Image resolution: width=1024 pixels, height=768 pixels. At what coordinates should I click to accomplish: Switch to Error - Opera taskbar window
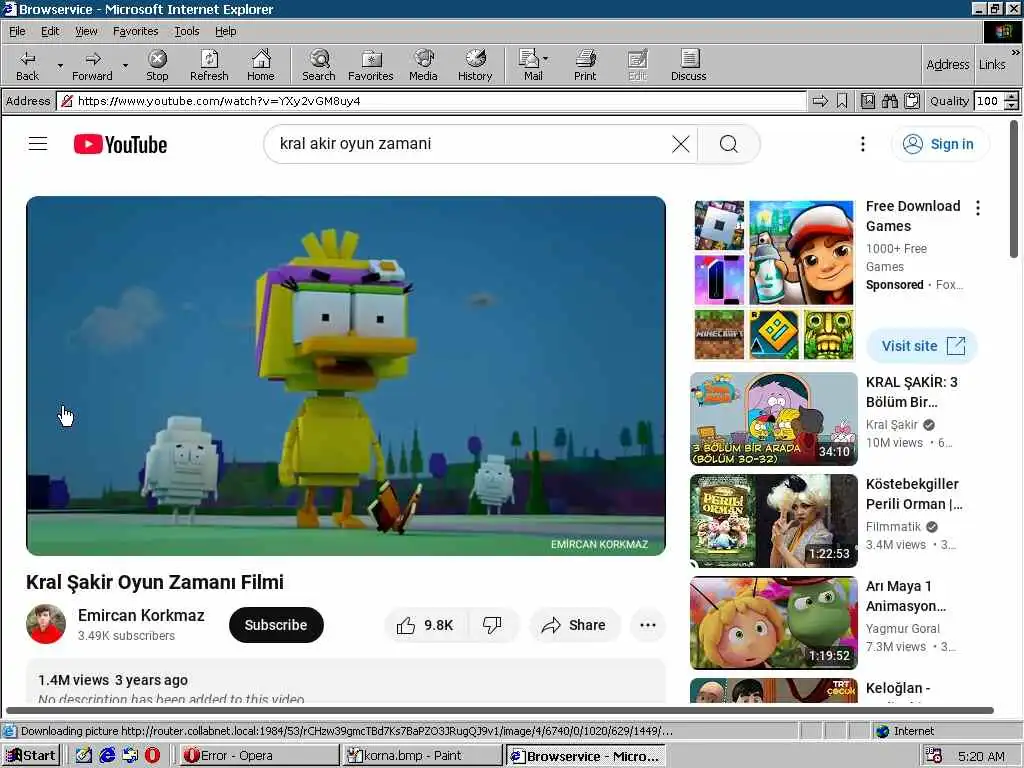[x=259, y=756]
